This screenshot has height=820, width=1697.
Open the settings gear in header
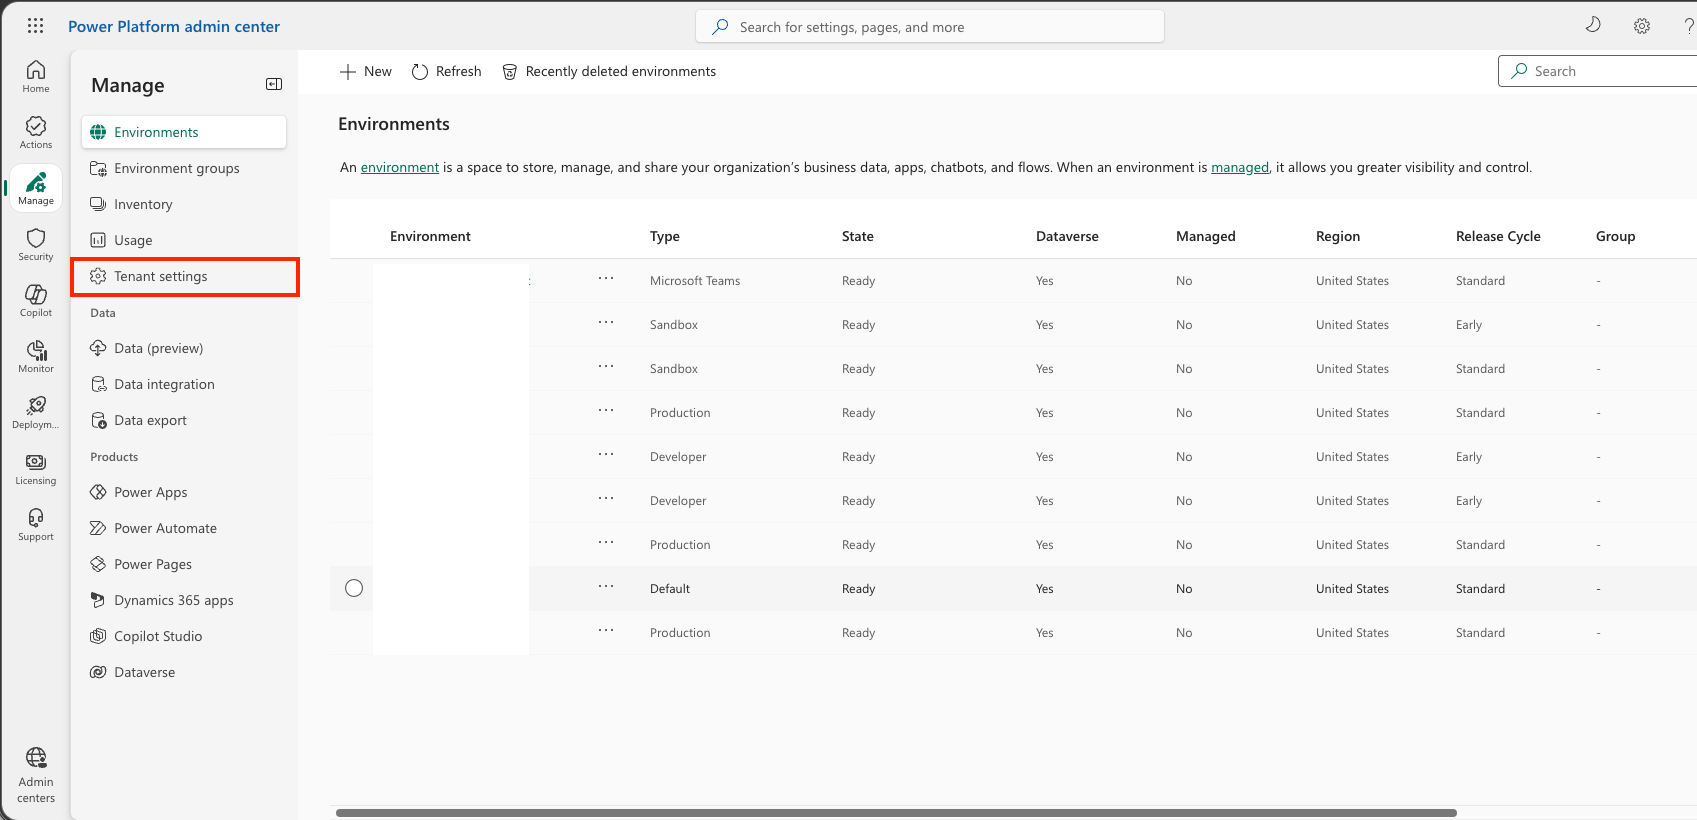pos(1642,27)
